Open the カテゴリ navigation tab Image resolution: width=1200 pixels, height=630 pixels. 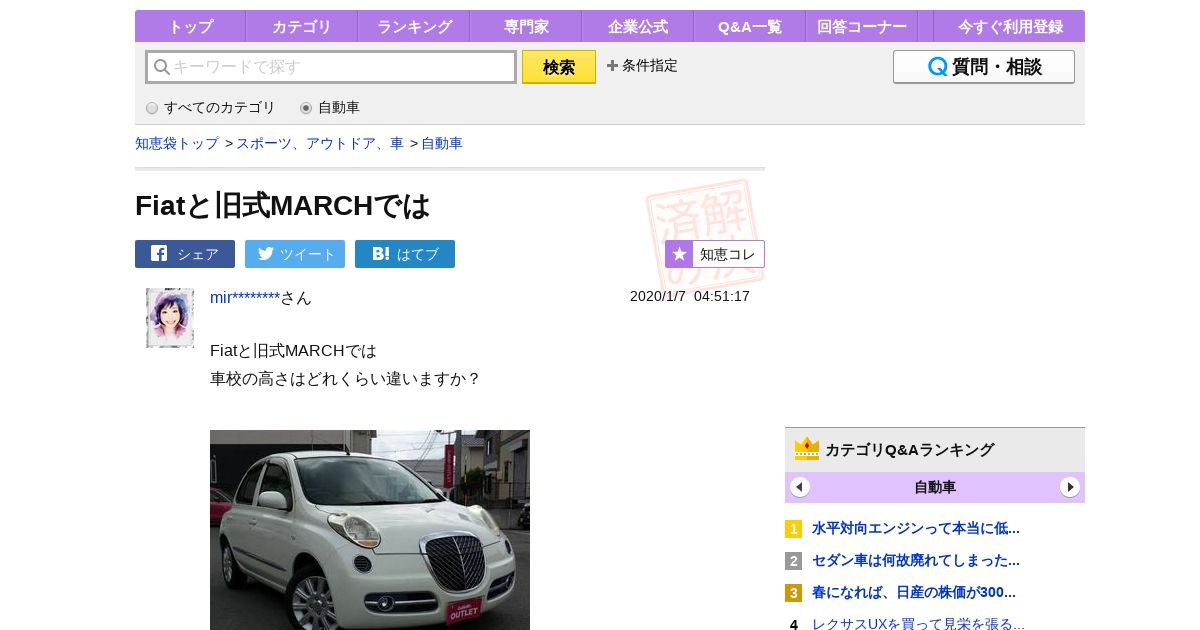301,27
